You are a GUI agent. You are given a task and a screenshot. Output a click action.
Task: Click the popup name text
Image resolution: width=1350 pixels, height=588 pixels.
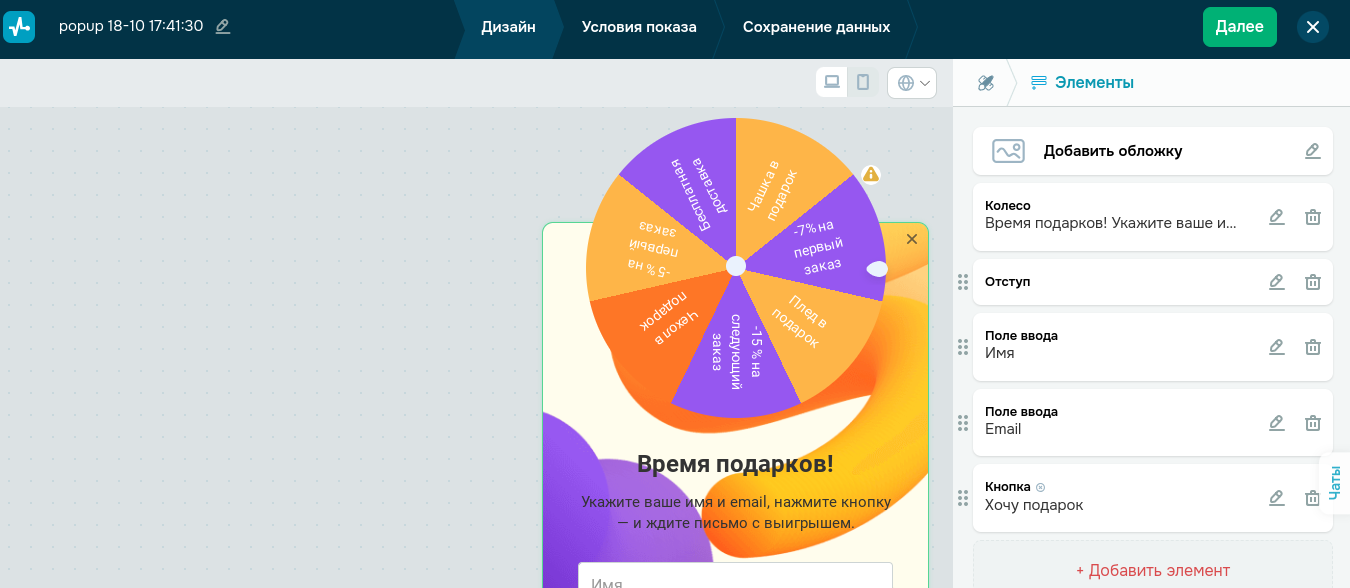[x=131, y=27]
